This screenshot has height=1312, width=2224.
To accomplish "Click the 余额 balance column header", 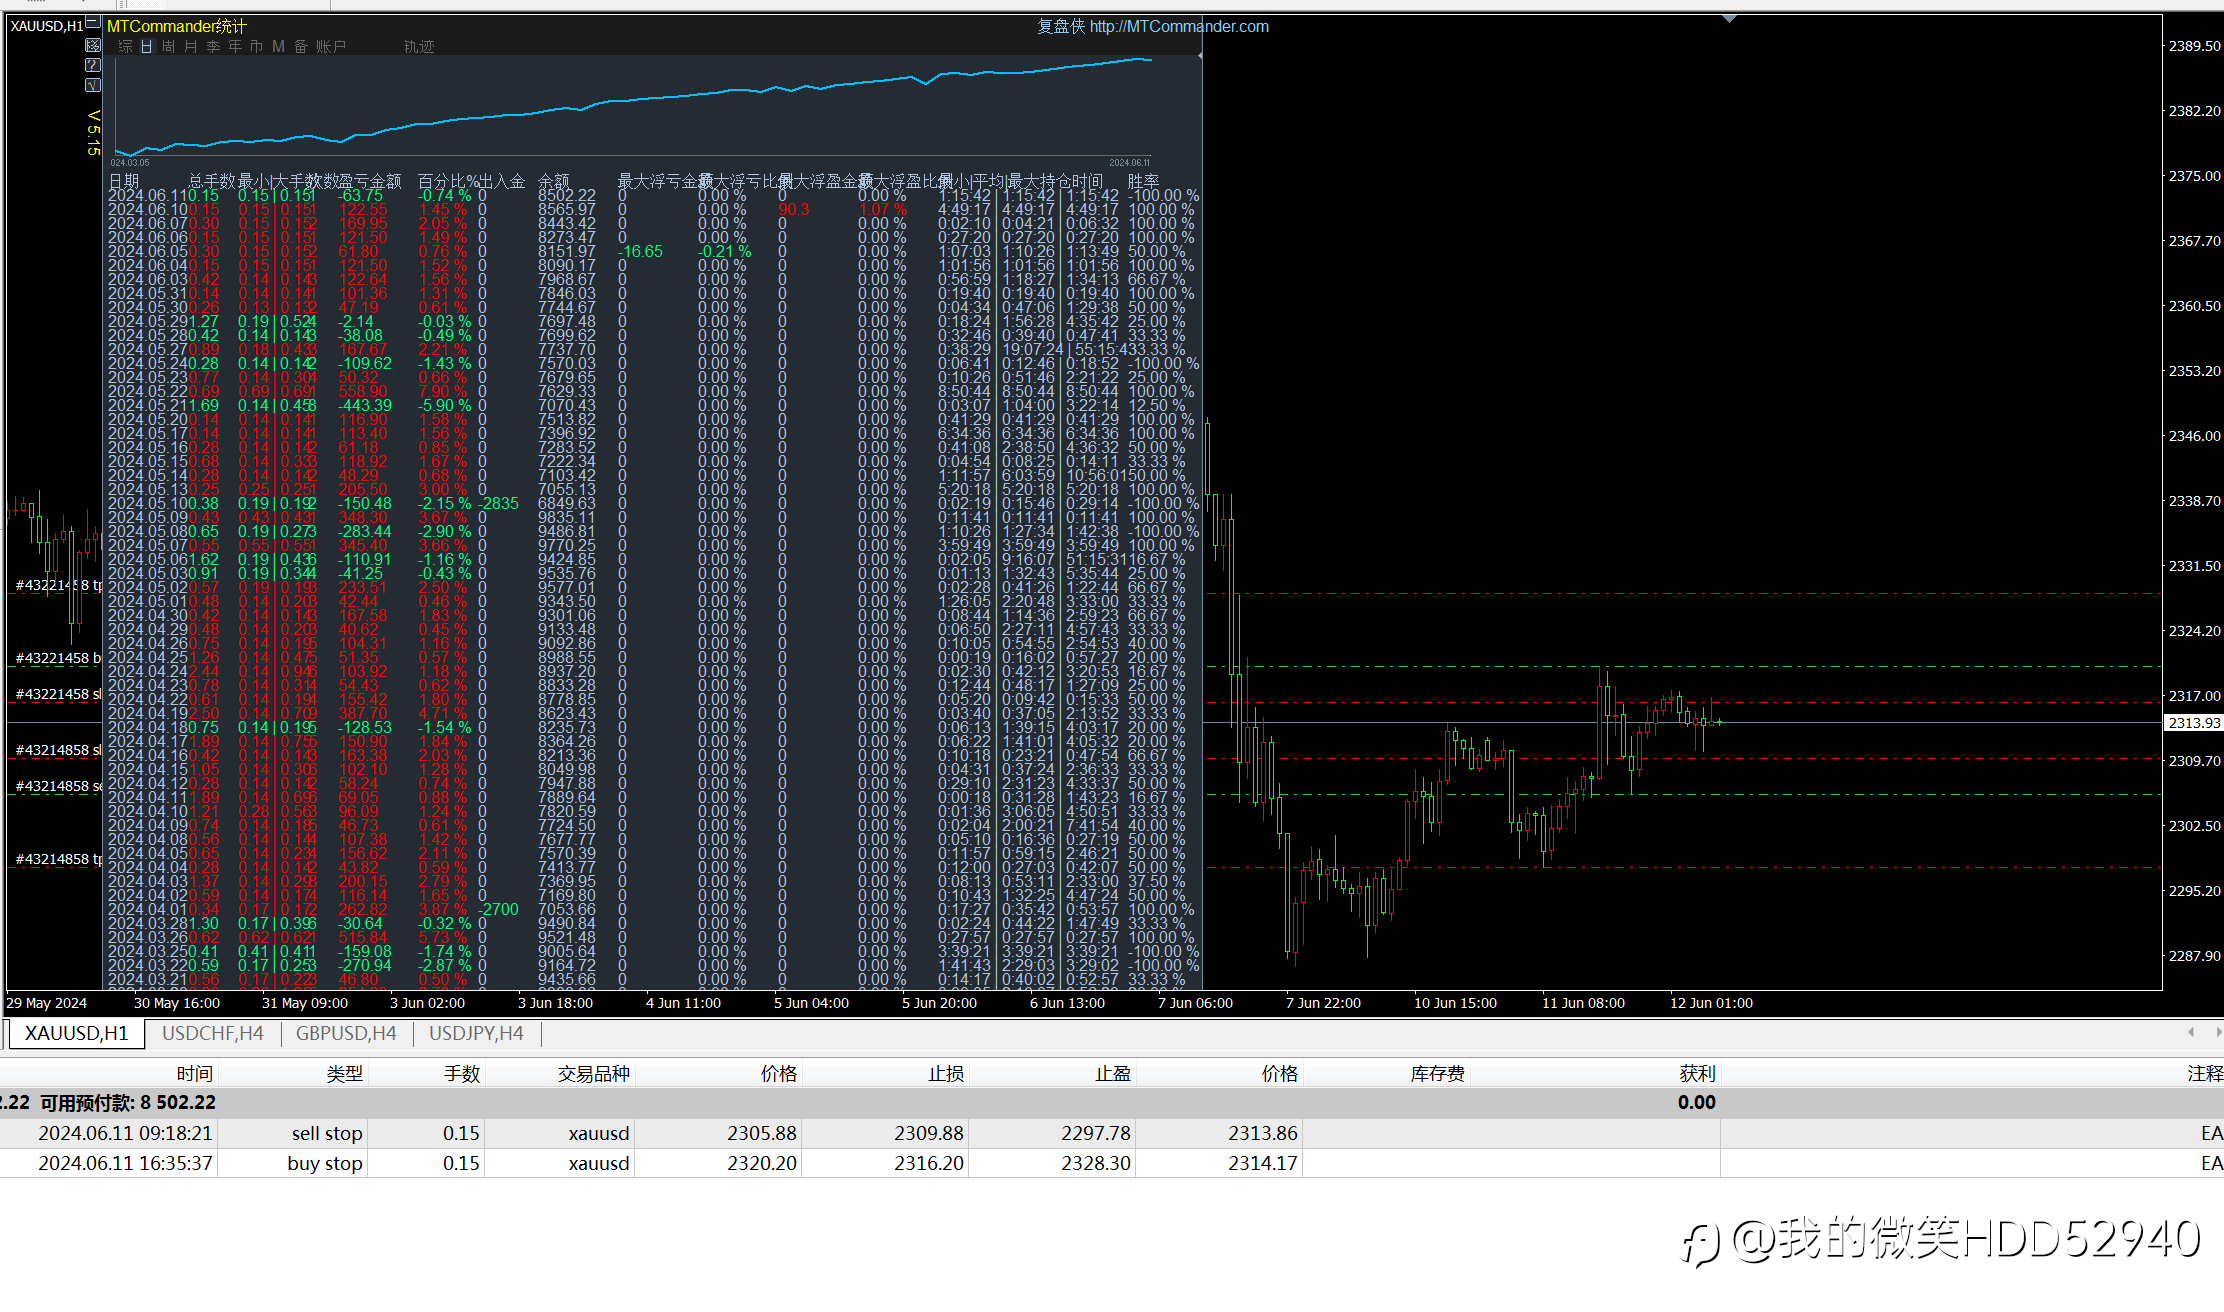I will 554,181.
